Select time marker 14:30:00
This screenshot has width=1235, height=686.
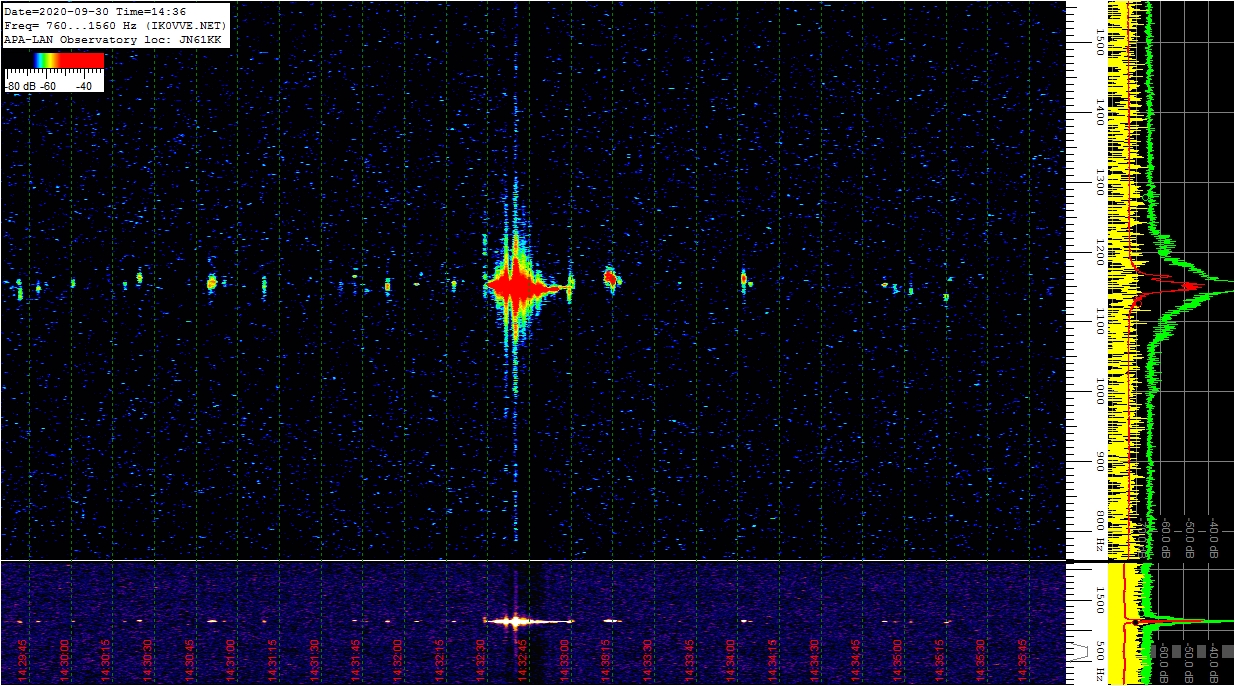(x=65, y=662)
